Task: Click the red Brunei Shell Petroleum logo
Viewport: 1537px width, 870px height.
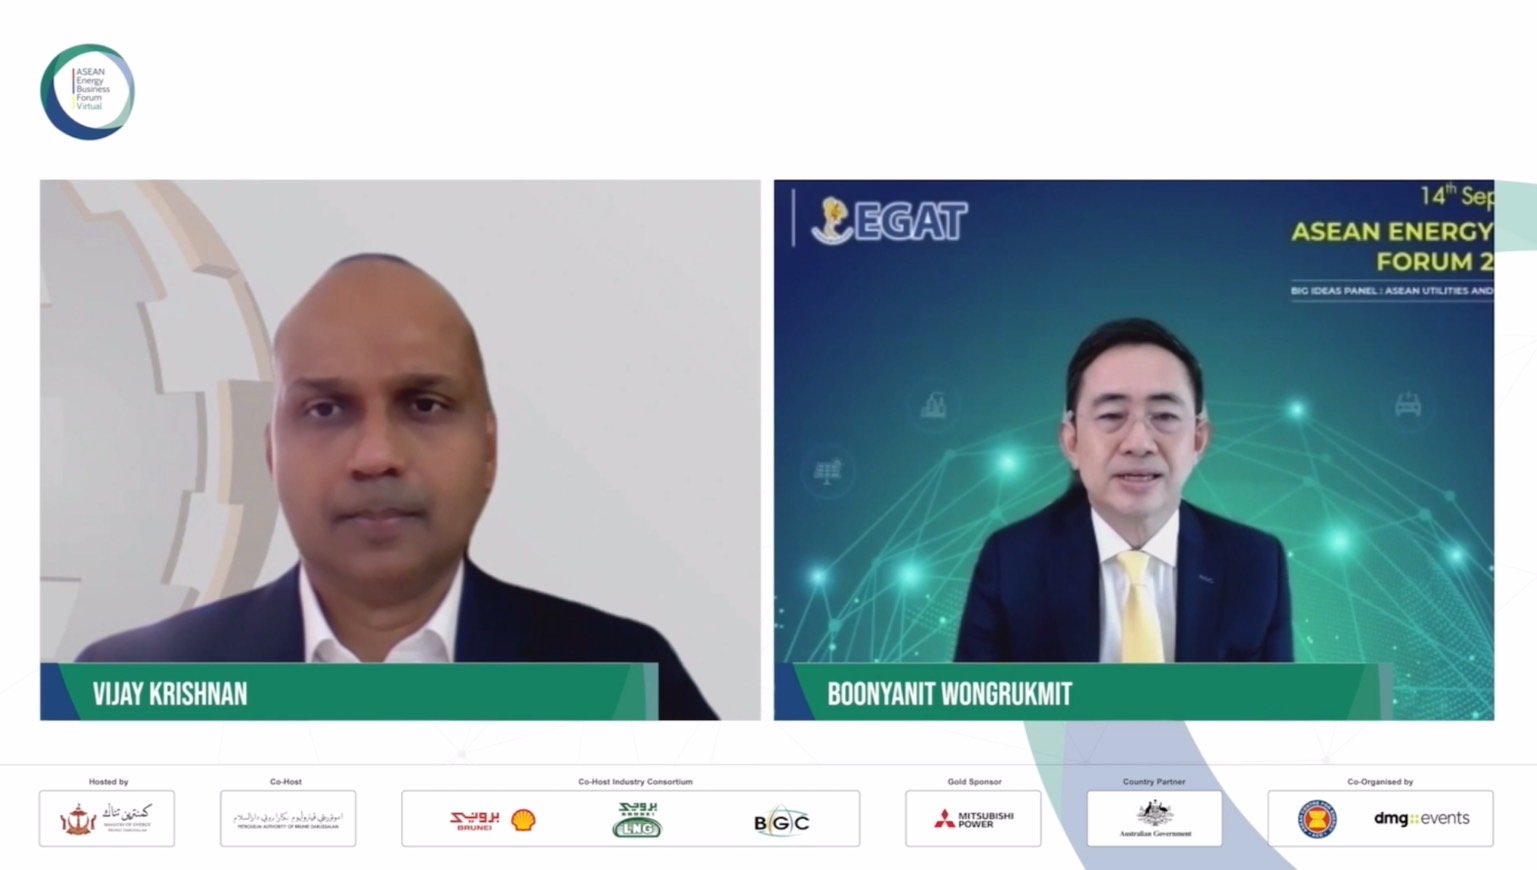Action: [475, 820]
